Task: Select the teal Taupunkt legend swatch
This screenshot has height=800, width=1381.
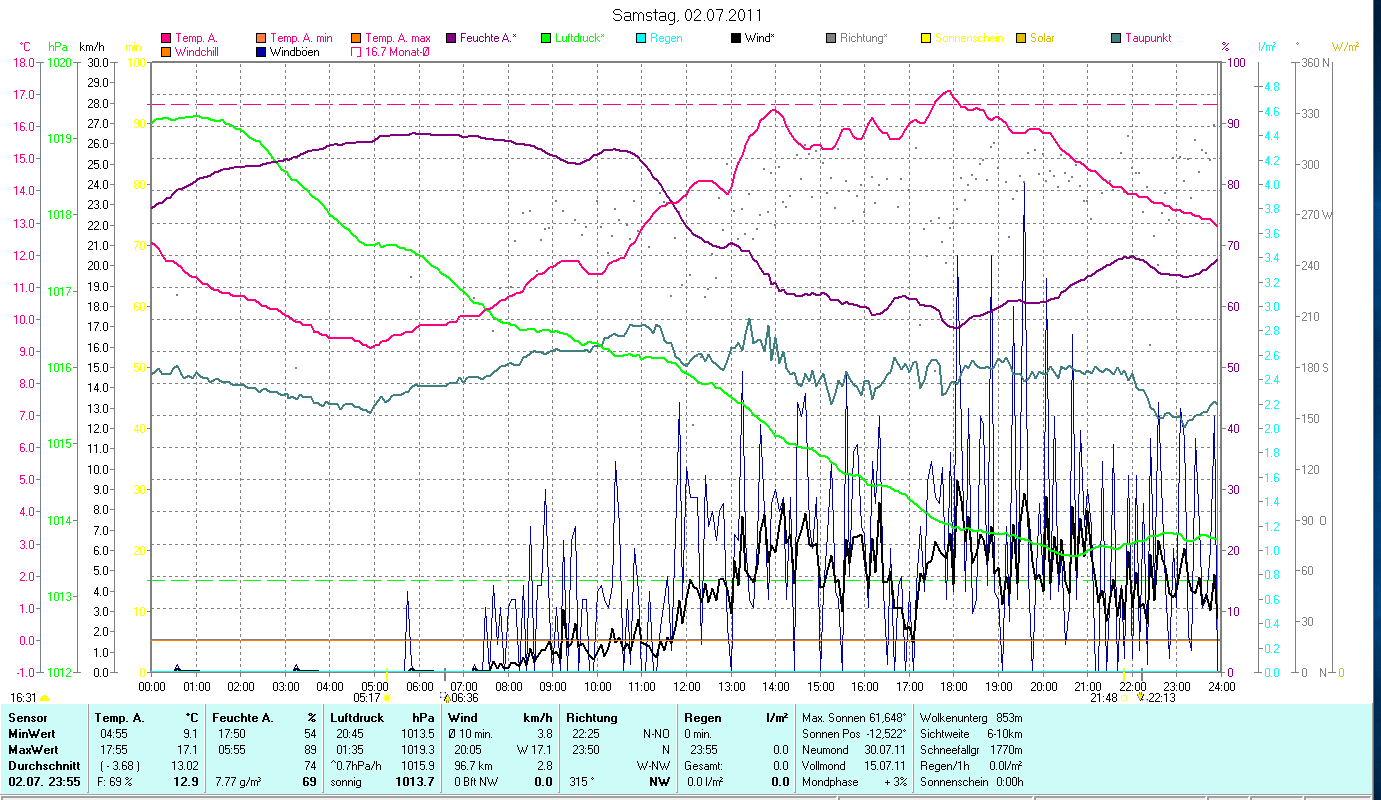Action: pos(1116,38)
